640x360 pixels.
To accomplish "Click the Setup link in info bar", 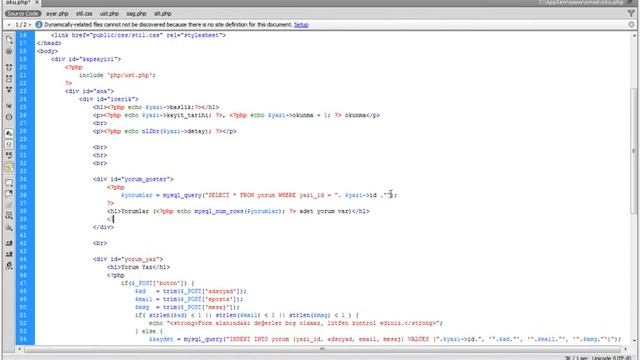I will [301, 24].
